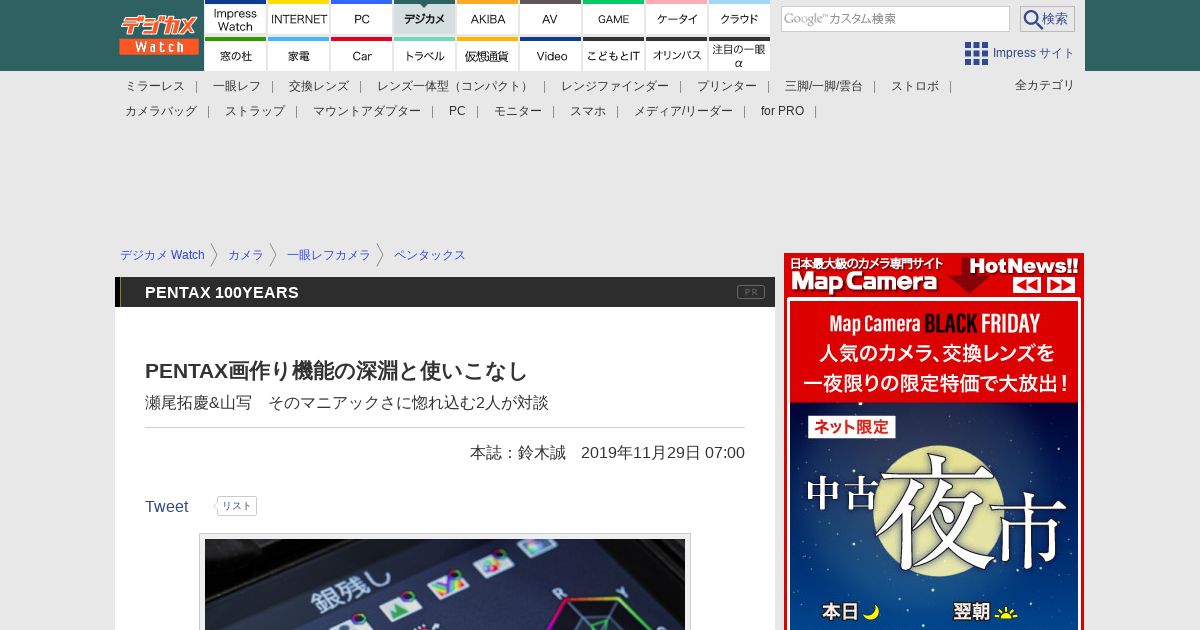
Task: Focus the Google custom search field
Action: tap(895, 19)
